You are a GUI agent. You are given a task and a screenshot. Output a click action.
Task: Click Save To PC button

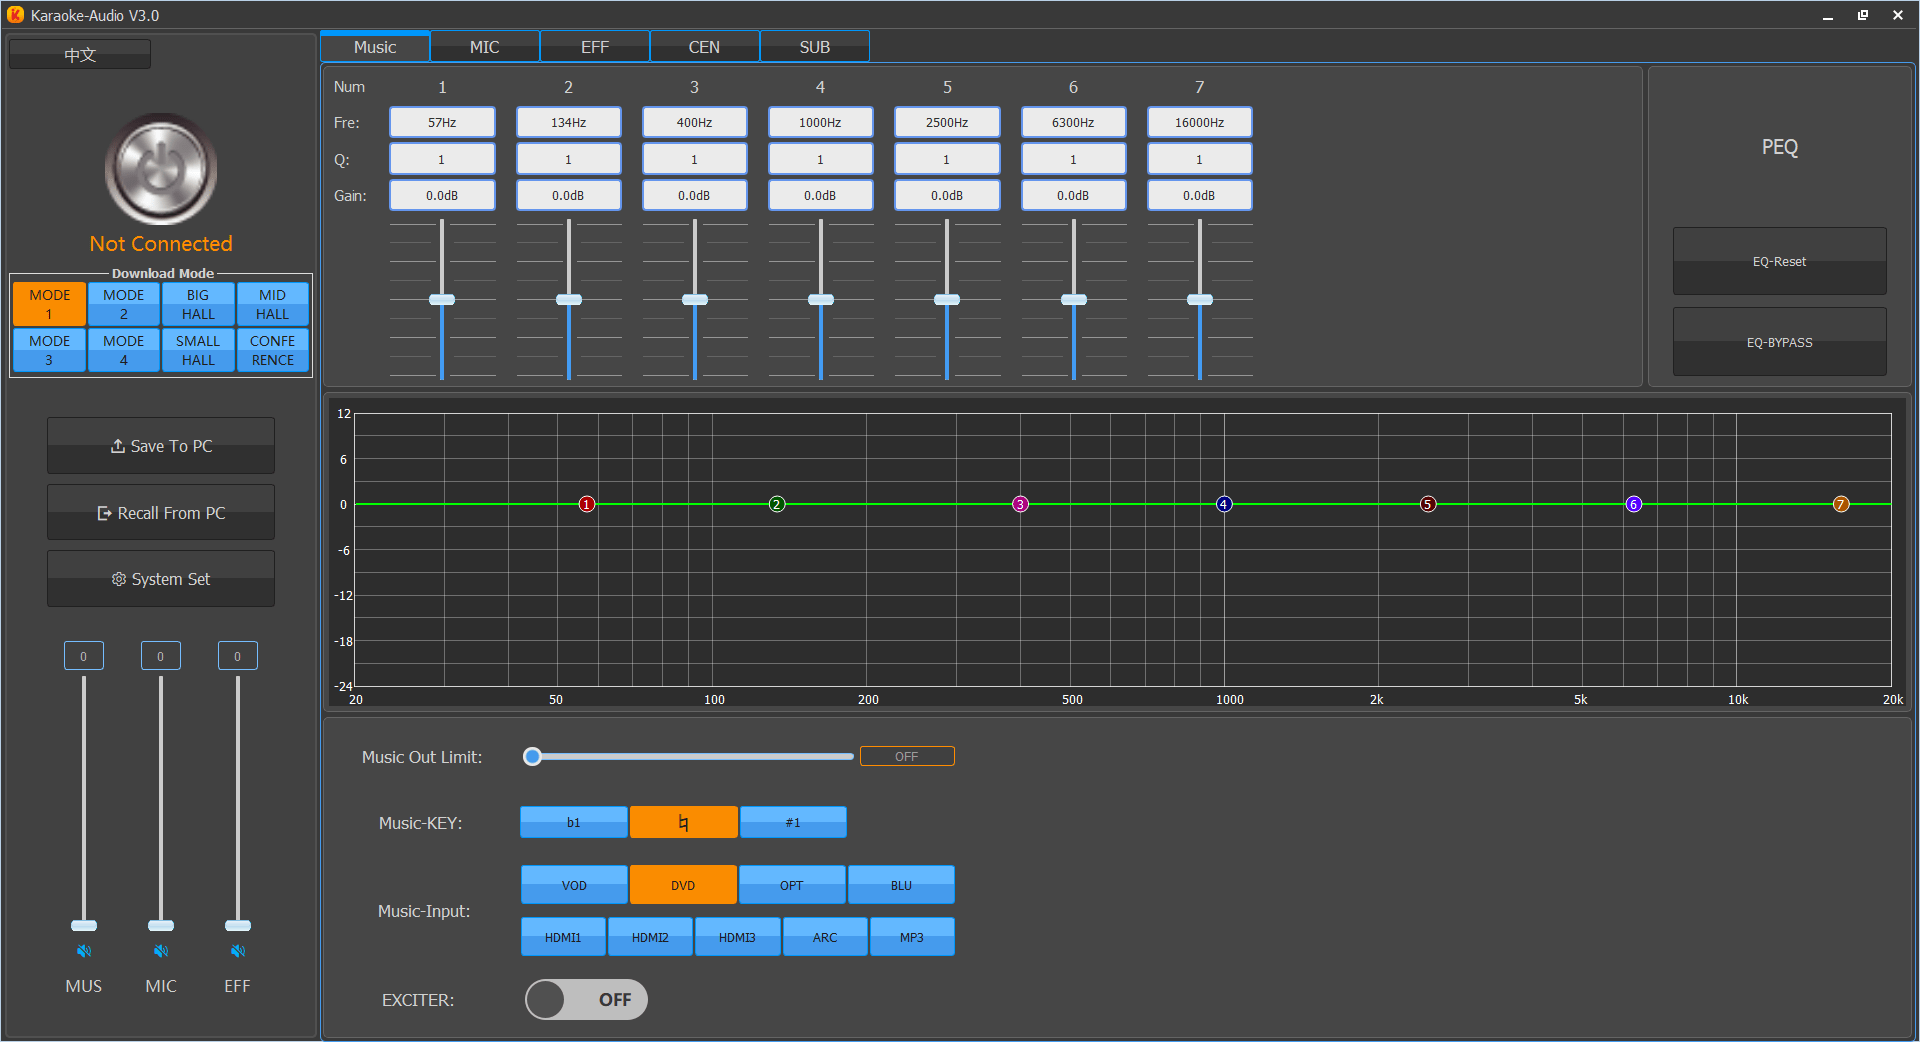tap(161, 446)
